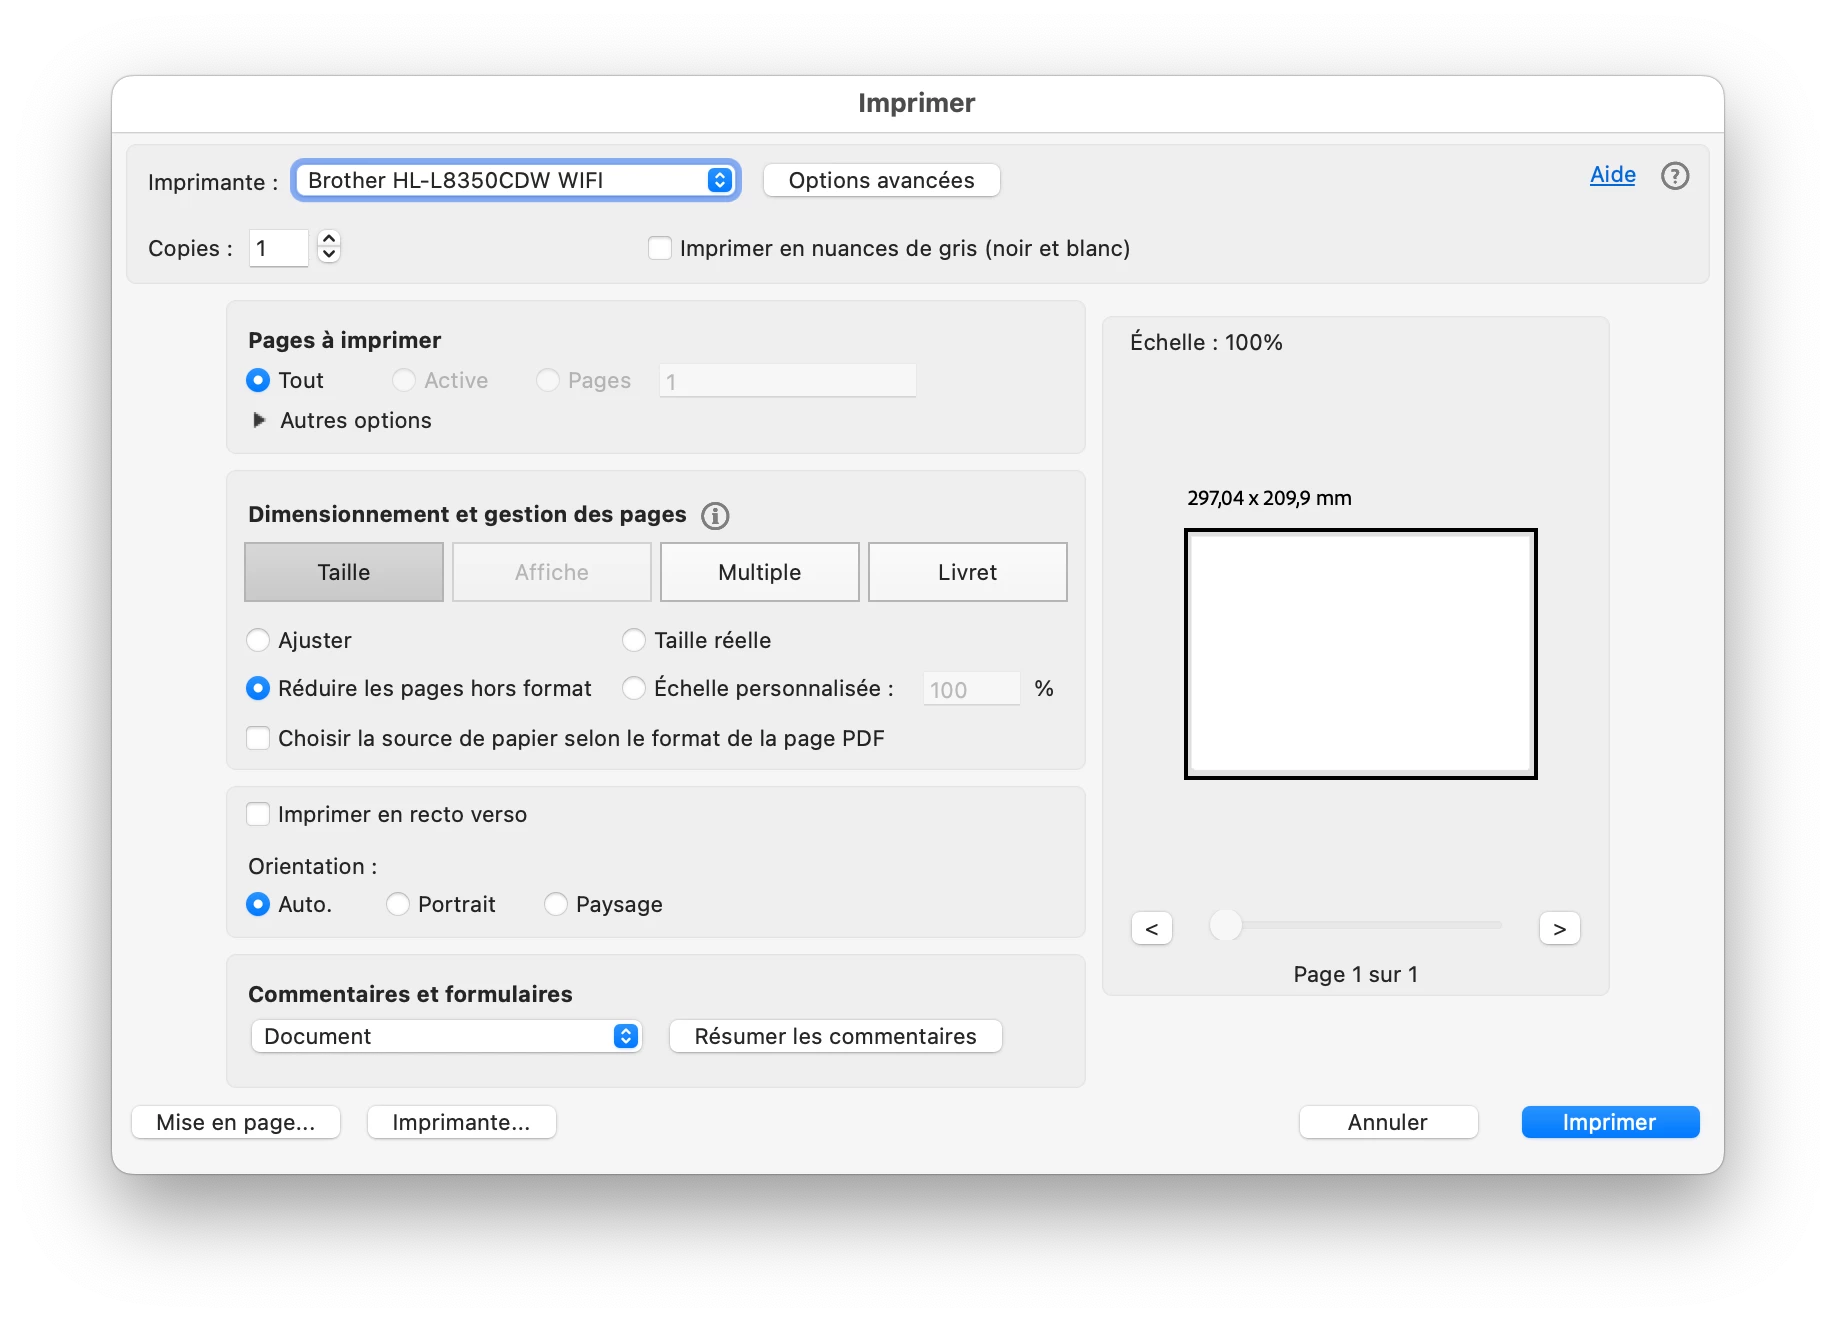1836x1322 pixels.
Task: Check 'Choisir la source de papier' option
Action: (x=258, y=738)
